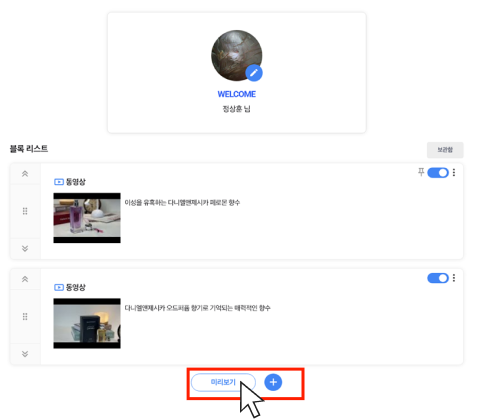
Task: Move second video block up with double-chevron
Action: coord(25,279)
